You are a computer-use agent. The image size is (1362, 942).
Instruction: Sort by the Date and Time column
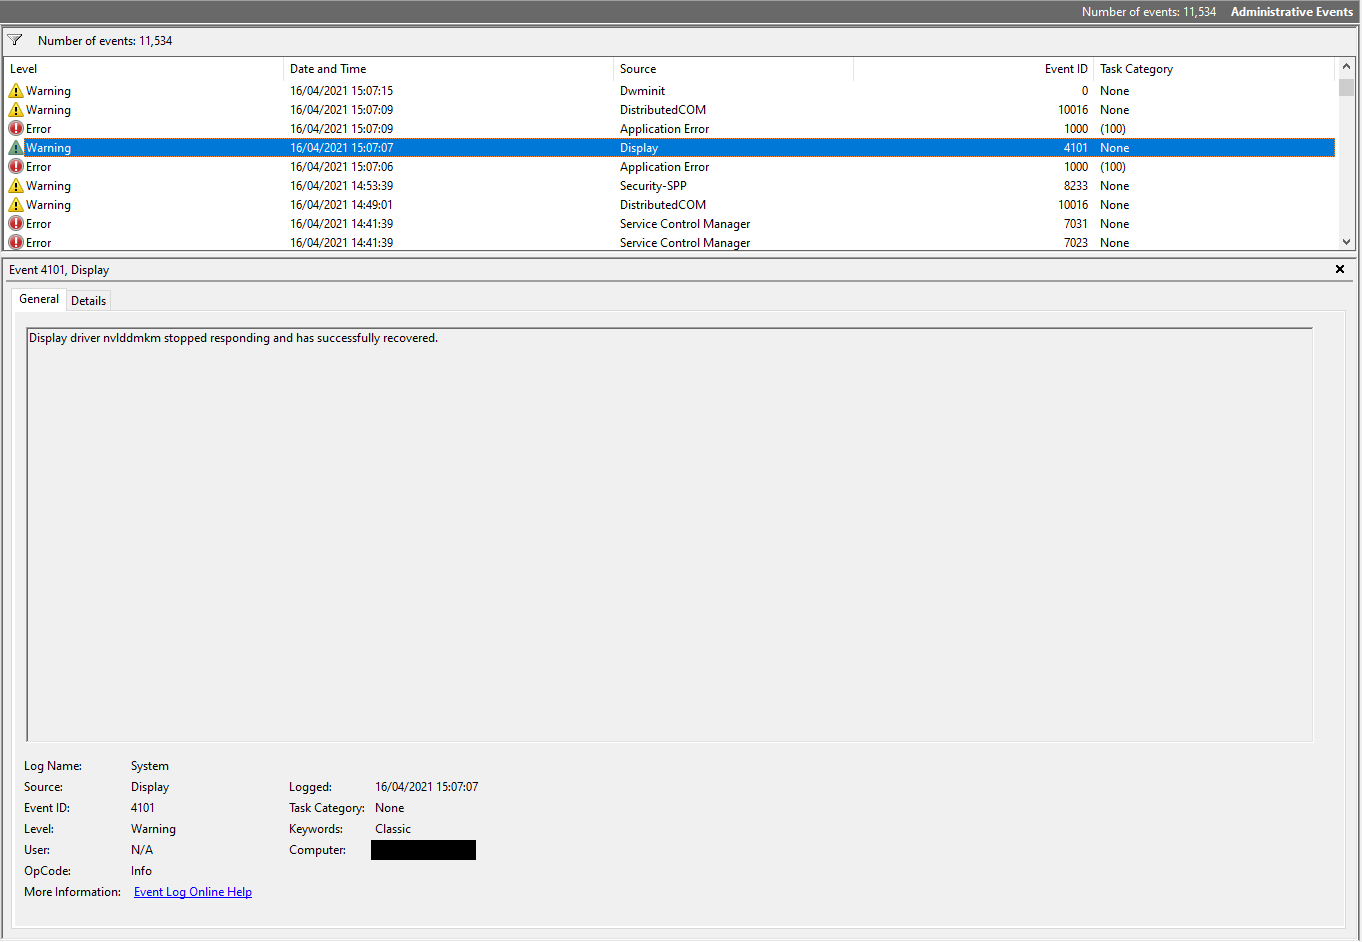(448, 69)
